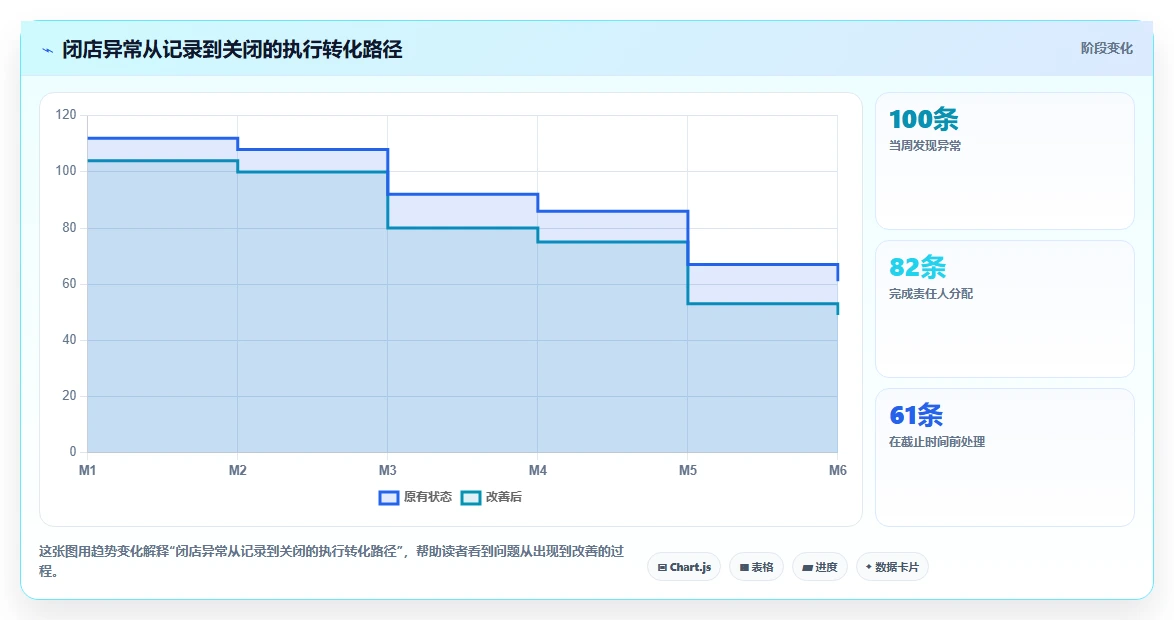Click the 数据卡片 tag
Screen dimensions: 1174x620
pos(892,567)
